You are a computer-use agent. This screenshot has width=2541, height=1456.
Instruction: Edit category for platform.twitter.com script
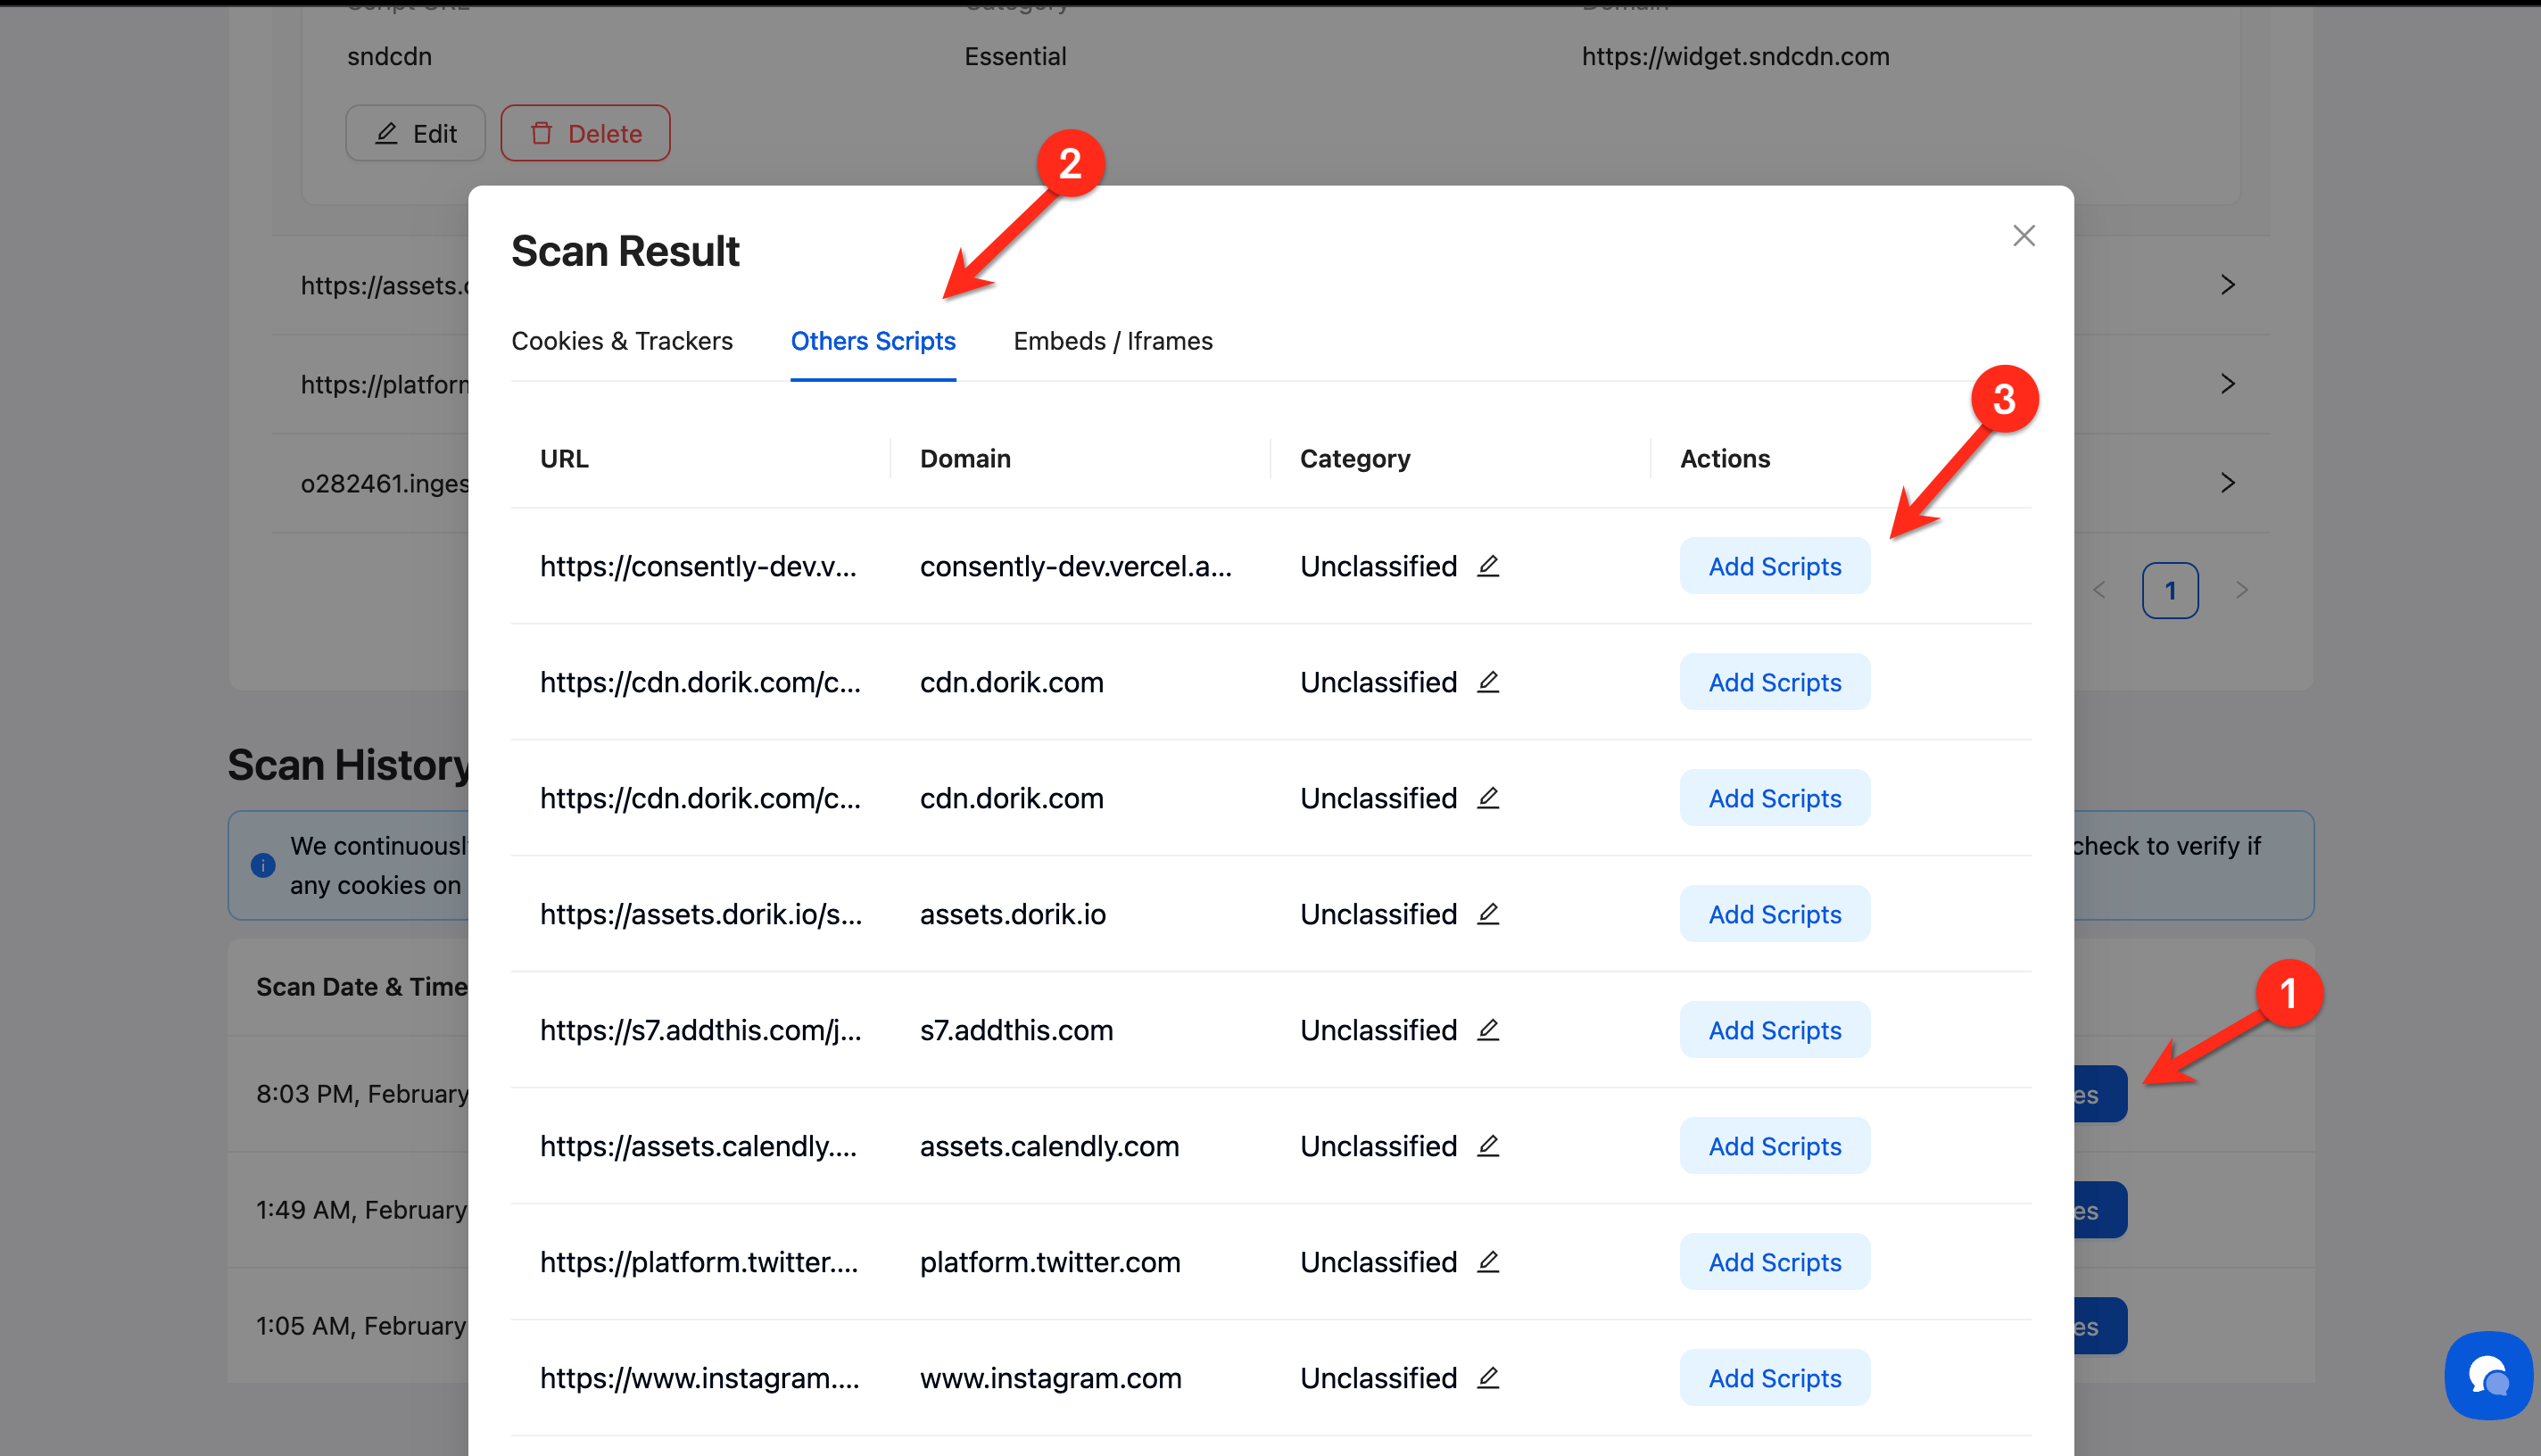(1488, 1262)
